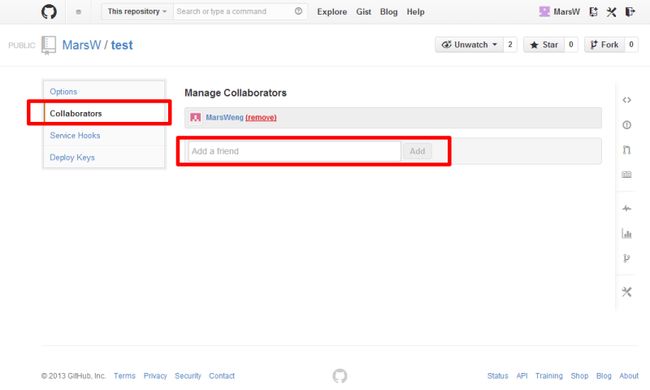Click the remove link next to MarsWeng
The height and width of the screenshot is (390, 650).
(x=261, y=117)
